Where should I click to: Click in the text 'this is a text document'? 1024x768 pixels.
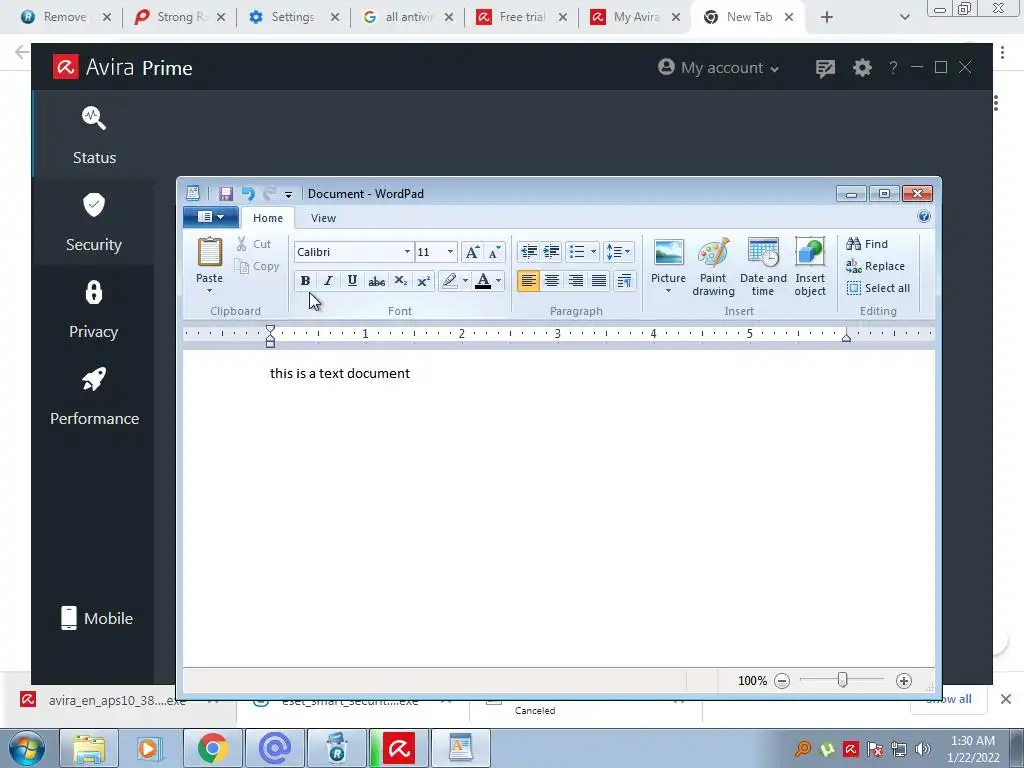(x=340, y=374)
